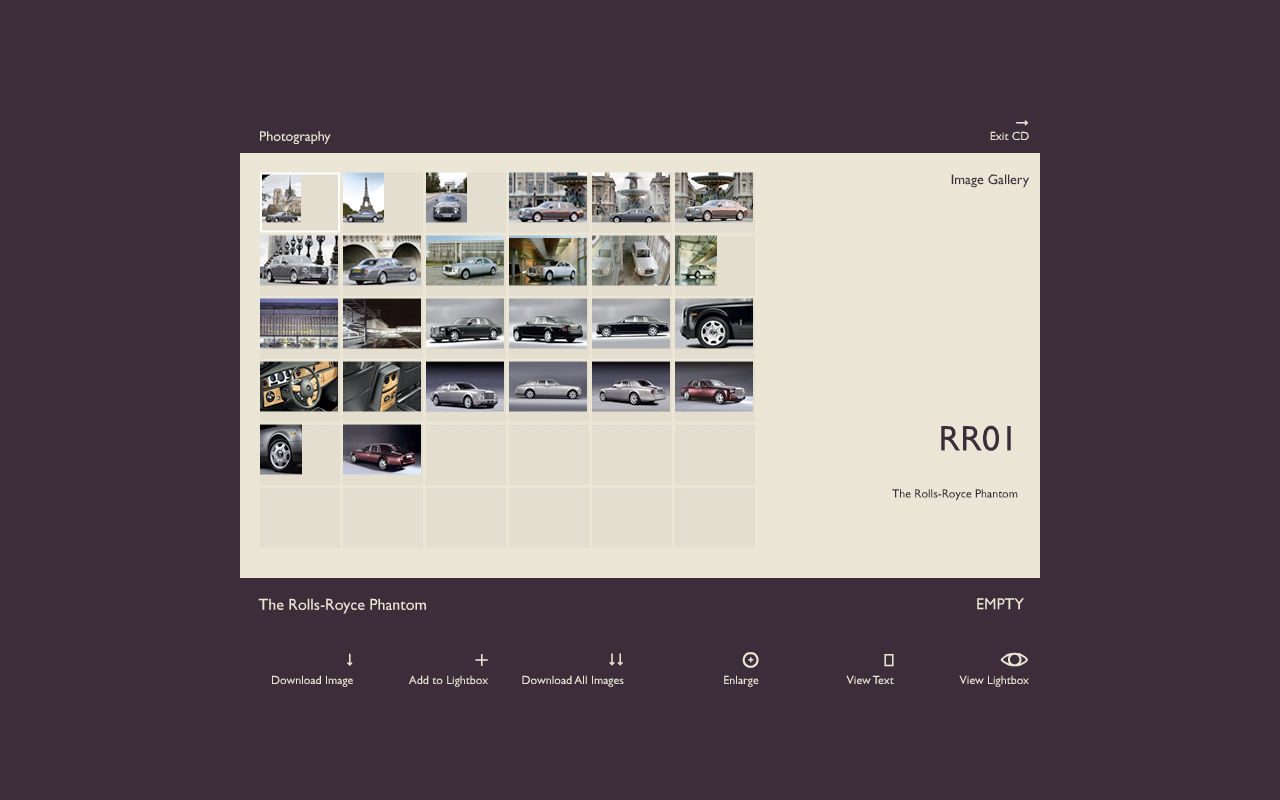
Task: Select the rear seat interior thumbnail
Action: (382, 387)
